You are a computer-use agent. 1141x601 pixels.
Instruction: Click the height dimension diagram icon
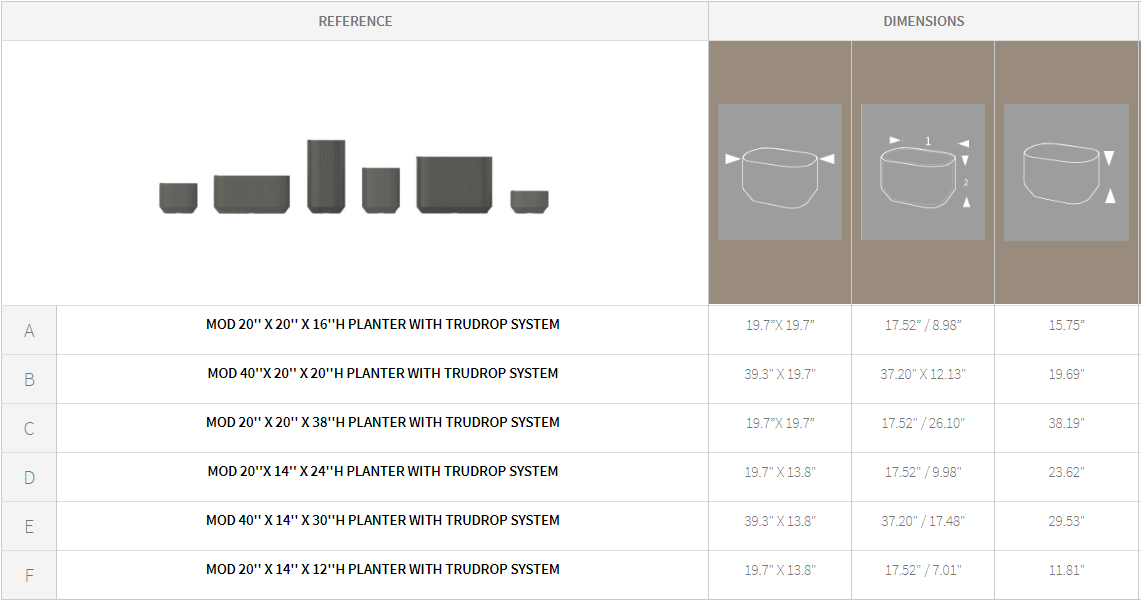click(x=1066, y=172)
